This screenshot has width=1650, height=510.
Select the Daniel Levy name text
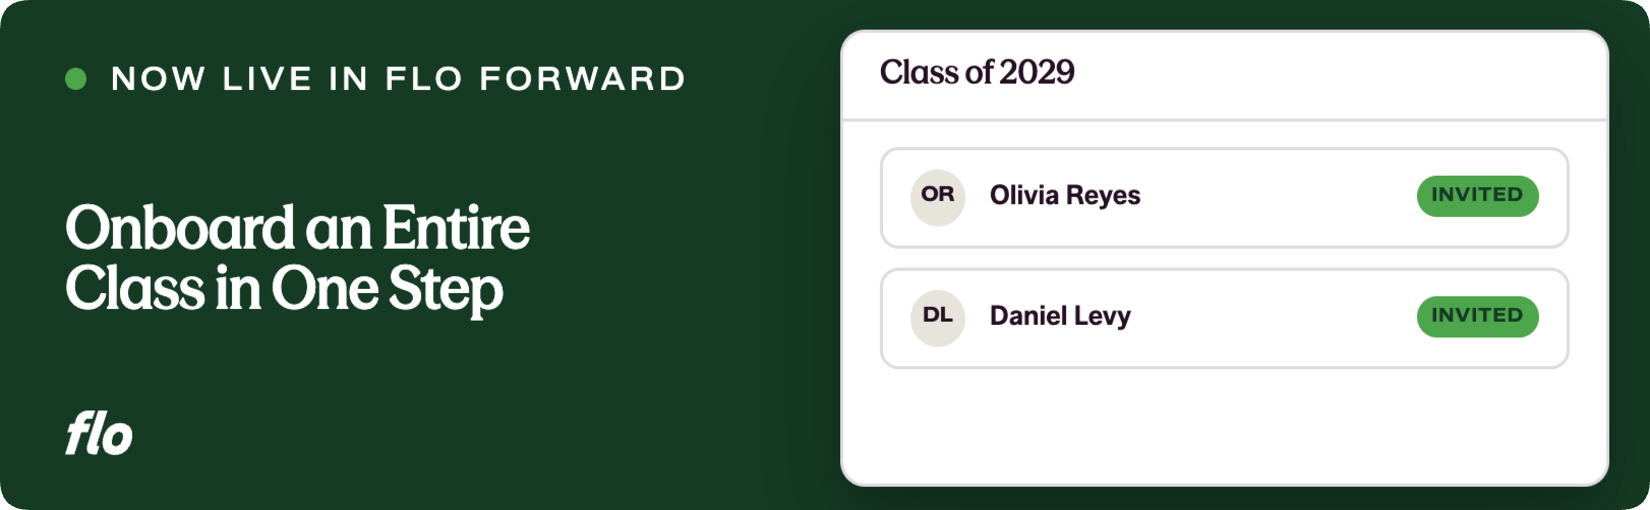1060,317
